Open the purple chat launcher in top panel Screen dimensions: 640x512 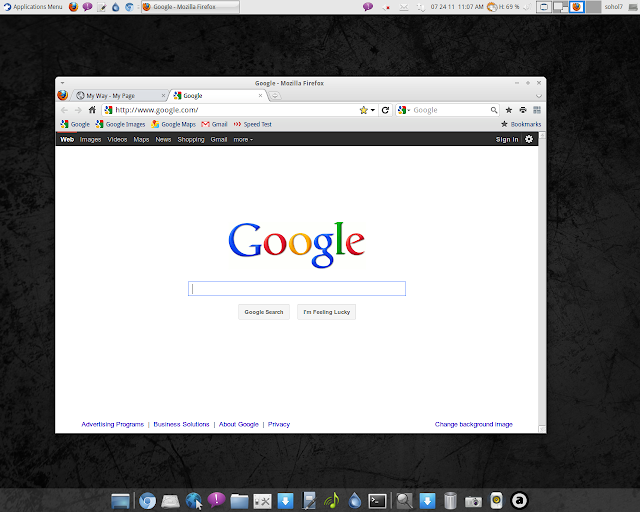[x=87, y=7]
